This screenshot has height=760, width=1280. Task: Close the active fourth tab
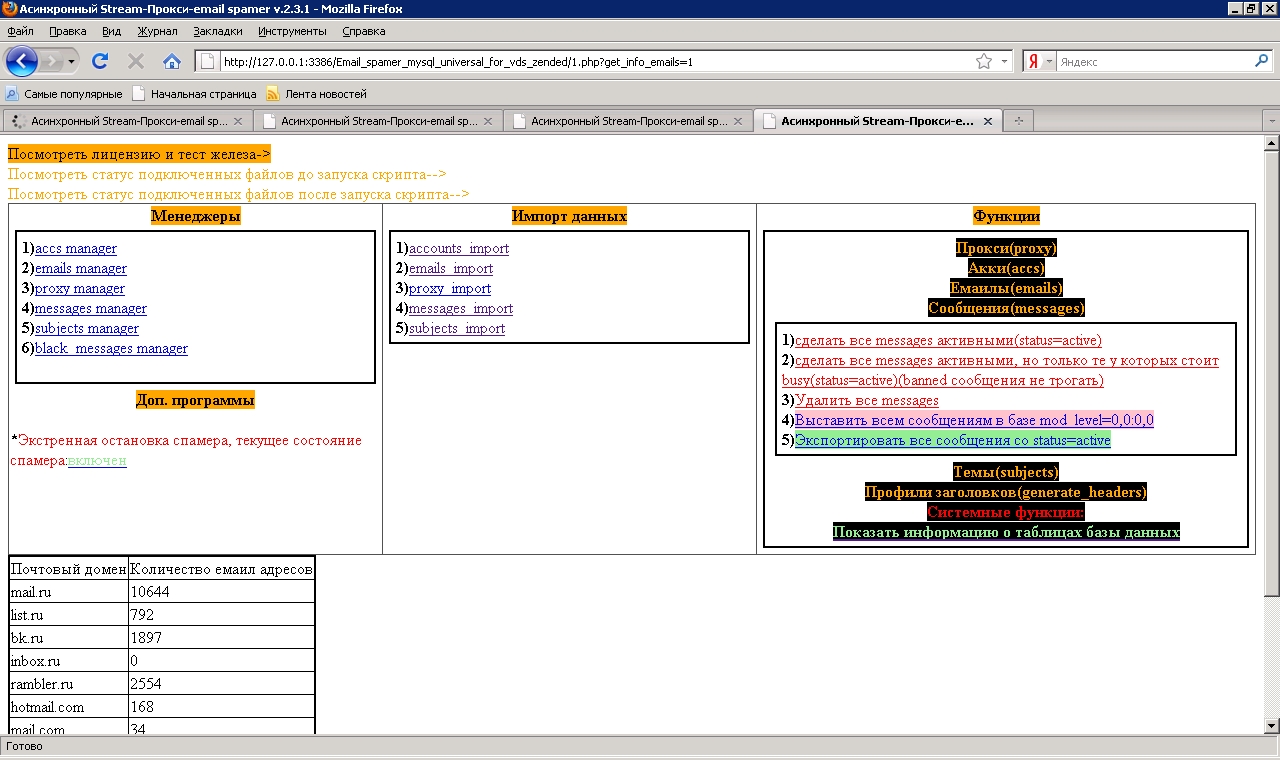pos(987,121)
